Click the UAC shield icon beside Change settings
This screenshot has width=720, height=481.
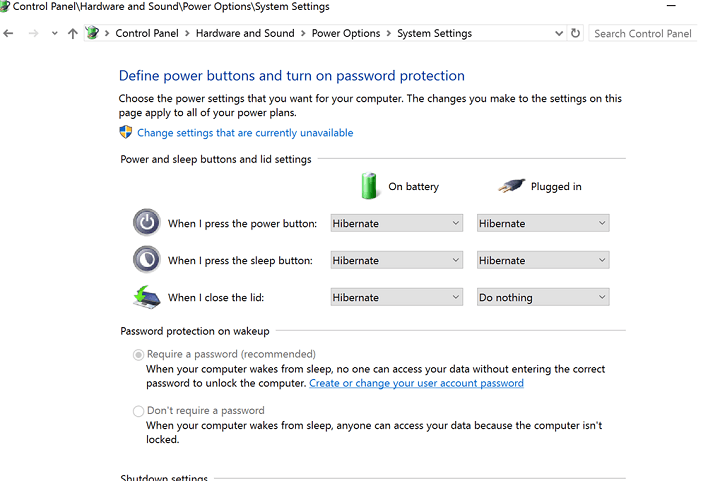(x=125, y=132)
